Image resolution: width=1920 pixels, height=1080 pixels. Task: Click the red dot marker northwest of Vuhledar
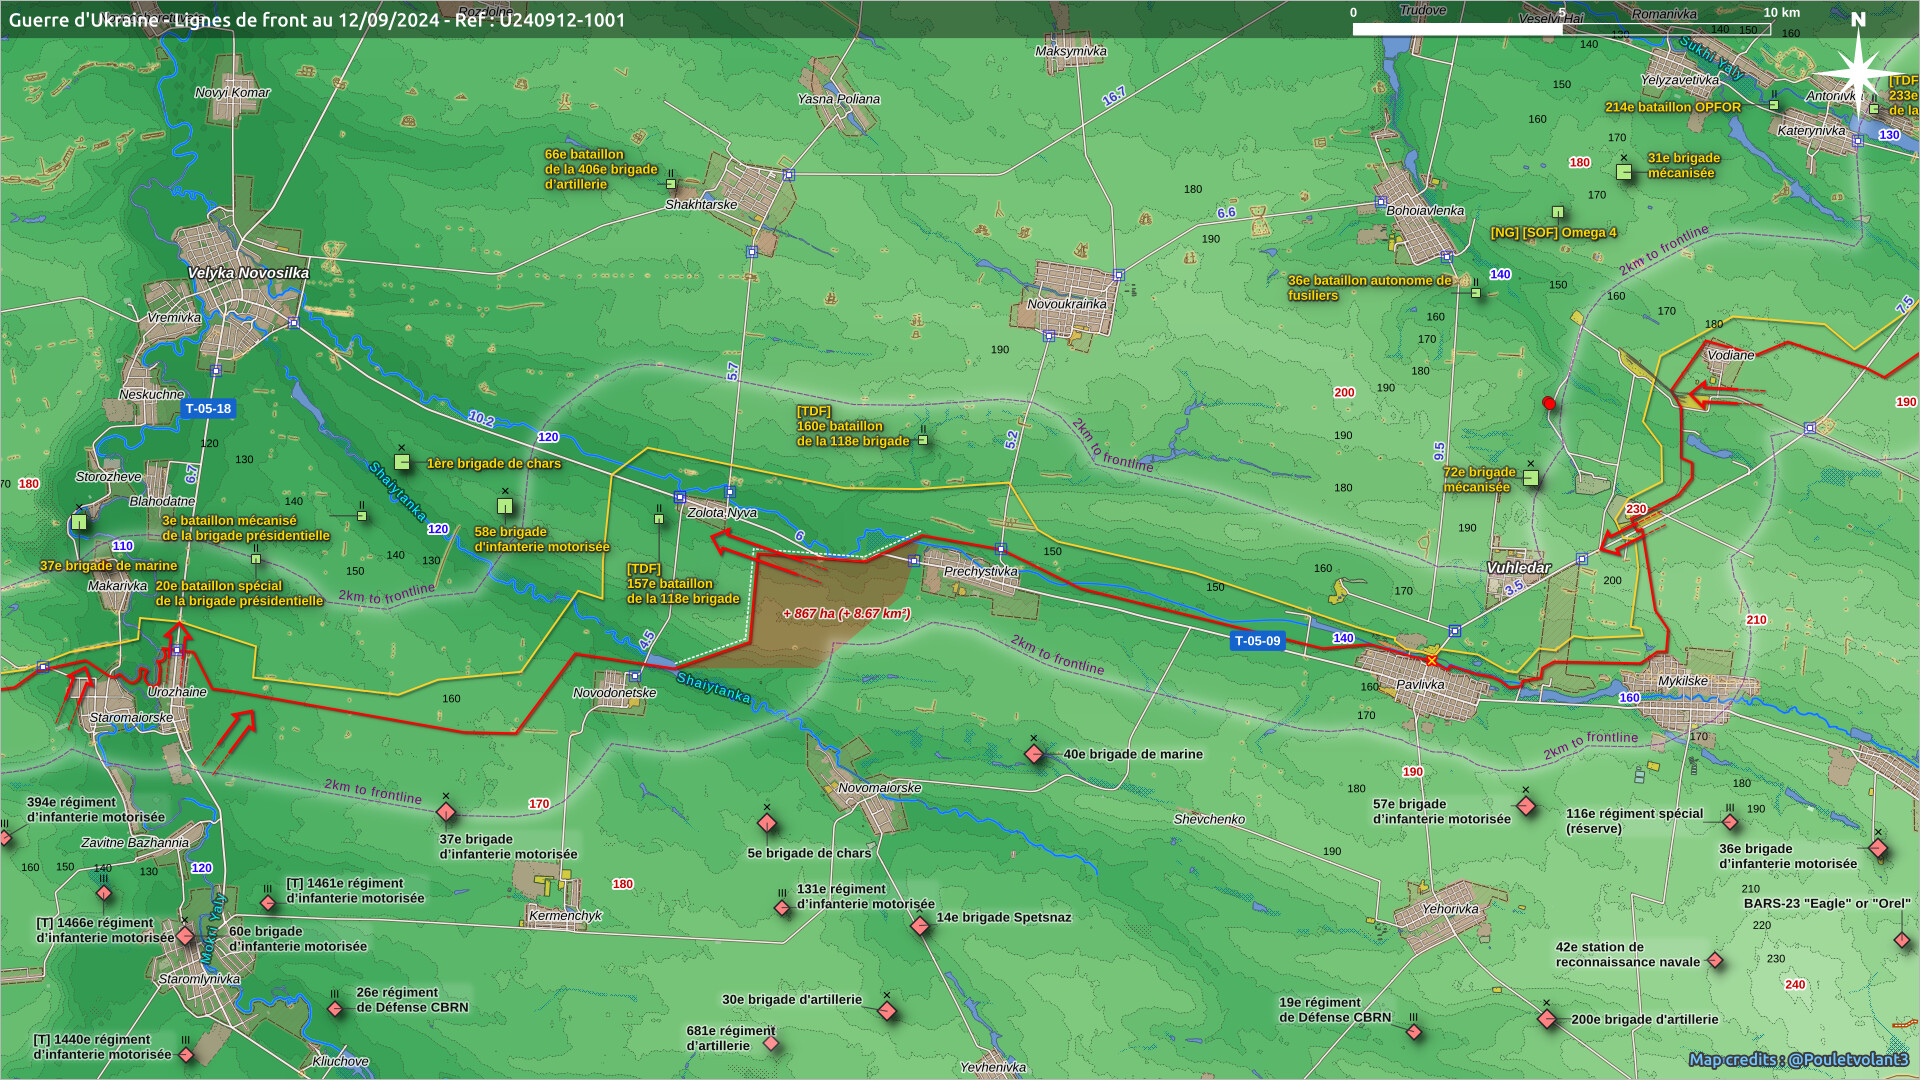[1549, 403]
